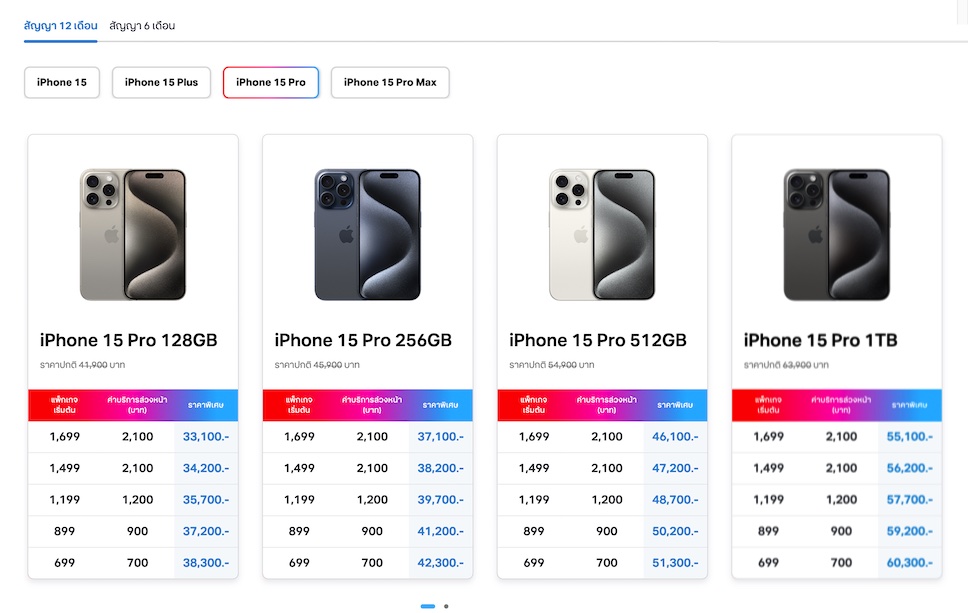Click the Black Titanium iPhone 1TB image
The image size is (968, 613).
(837, 234)
